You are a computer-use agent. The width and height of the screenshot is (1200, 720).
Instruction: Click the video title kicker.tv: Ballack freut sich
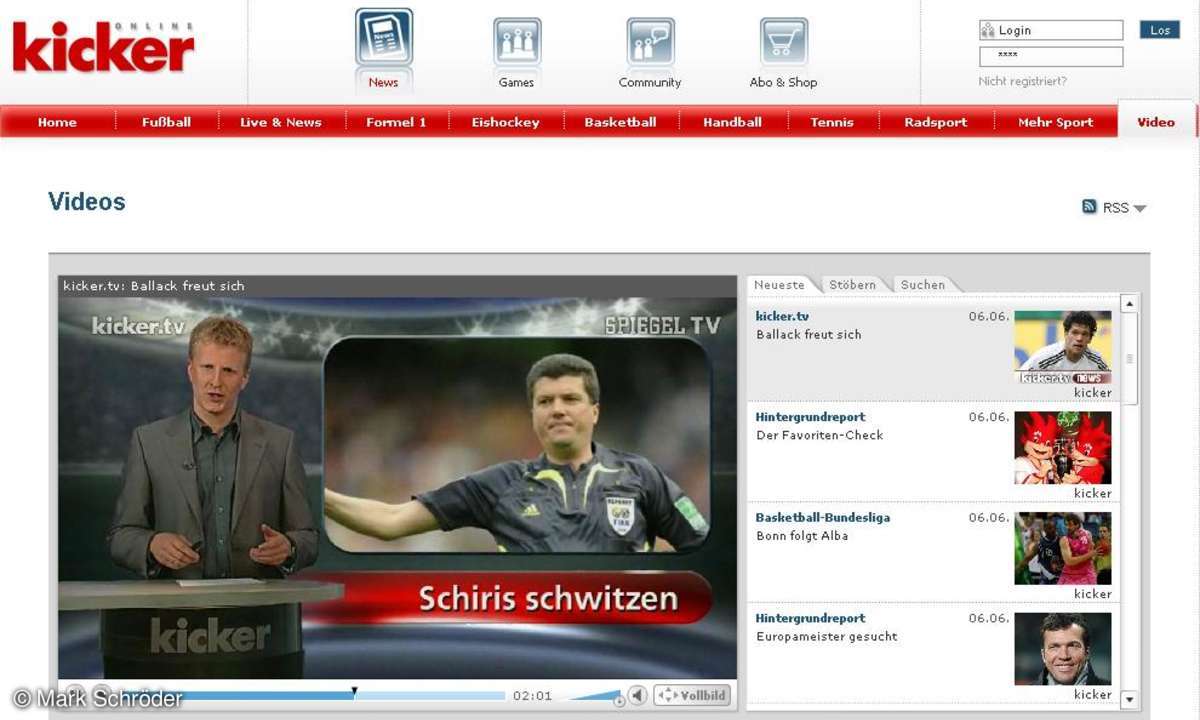tap(154, 286)
